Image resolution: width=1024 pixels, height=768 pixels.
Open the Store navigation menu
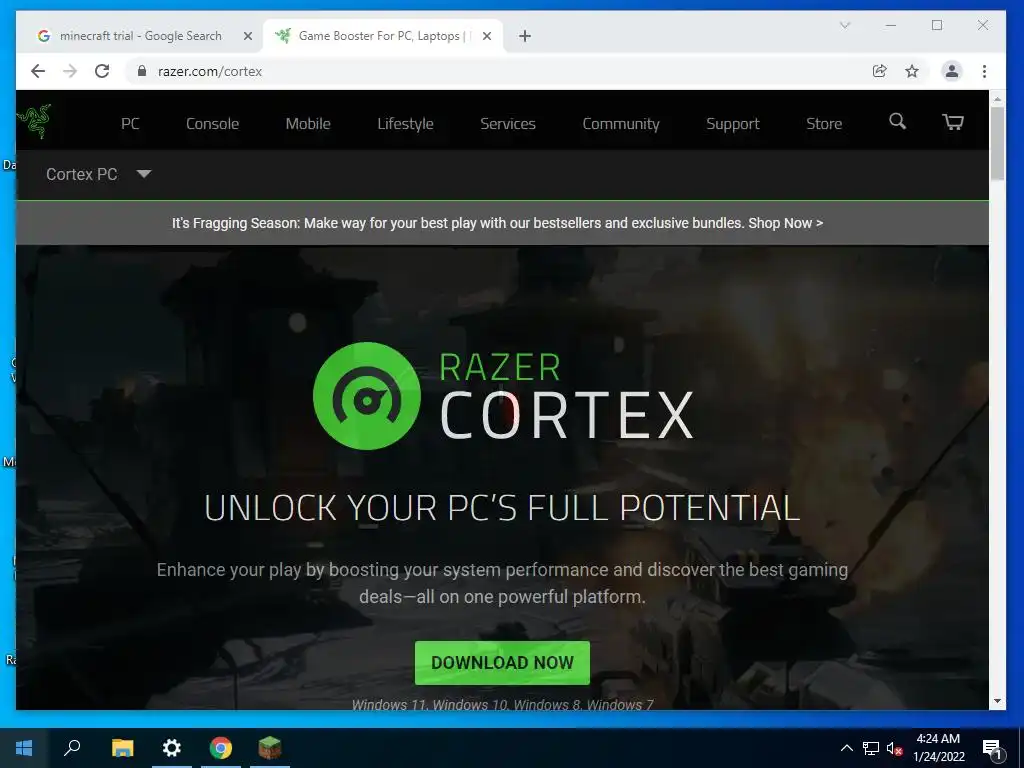click(x=824, y=123)
